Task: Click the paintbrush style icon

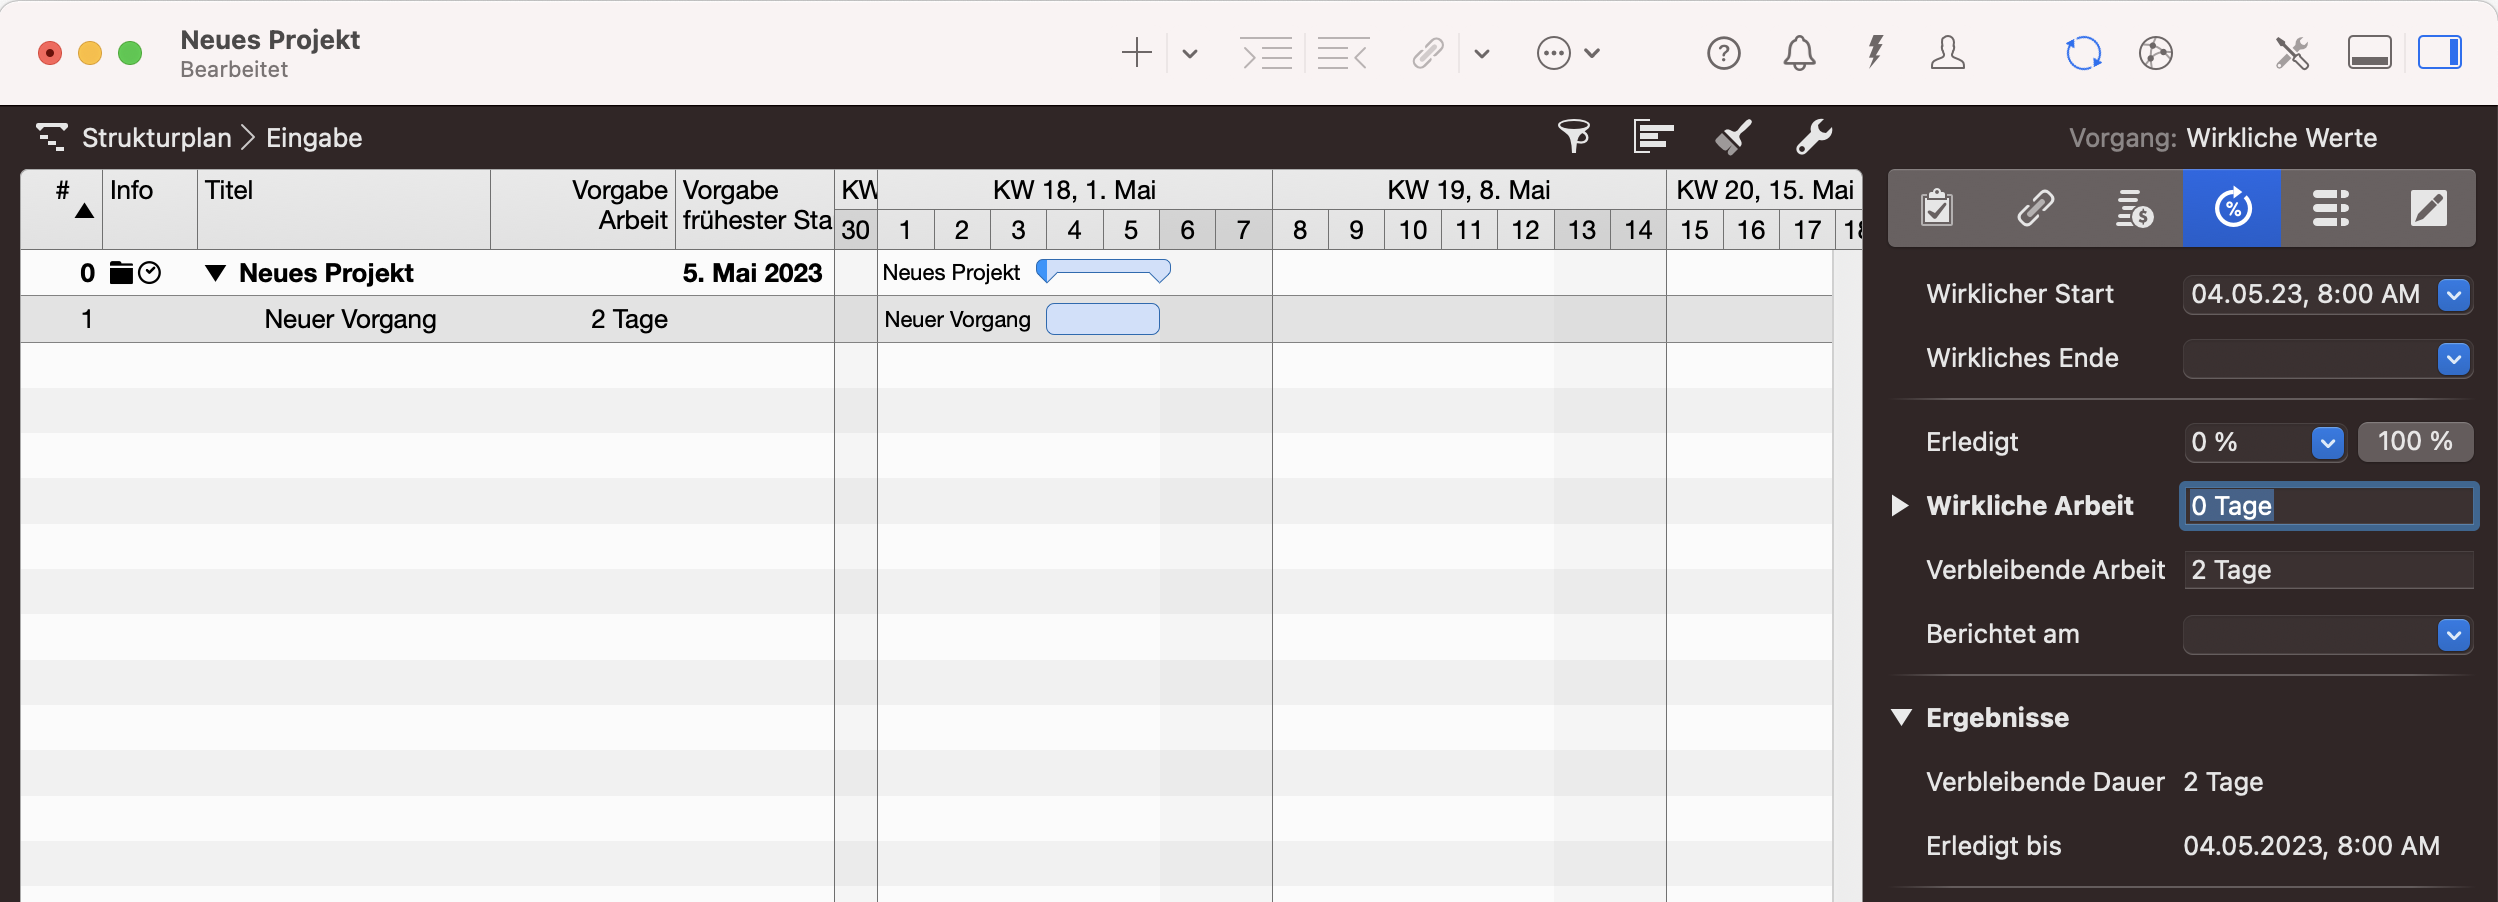Action: pyautogui.click(x=1733, y=137)
